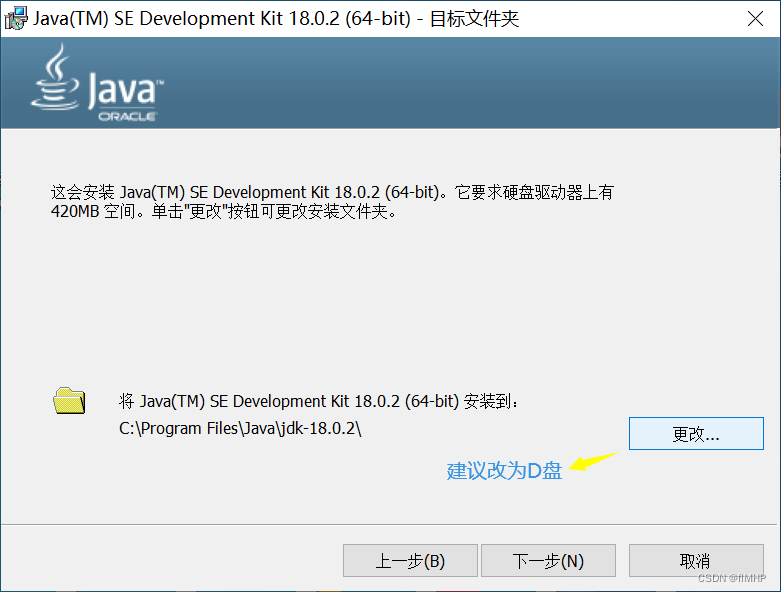Close the JDK installer window
781x592 pixels.
coord(756,18)
